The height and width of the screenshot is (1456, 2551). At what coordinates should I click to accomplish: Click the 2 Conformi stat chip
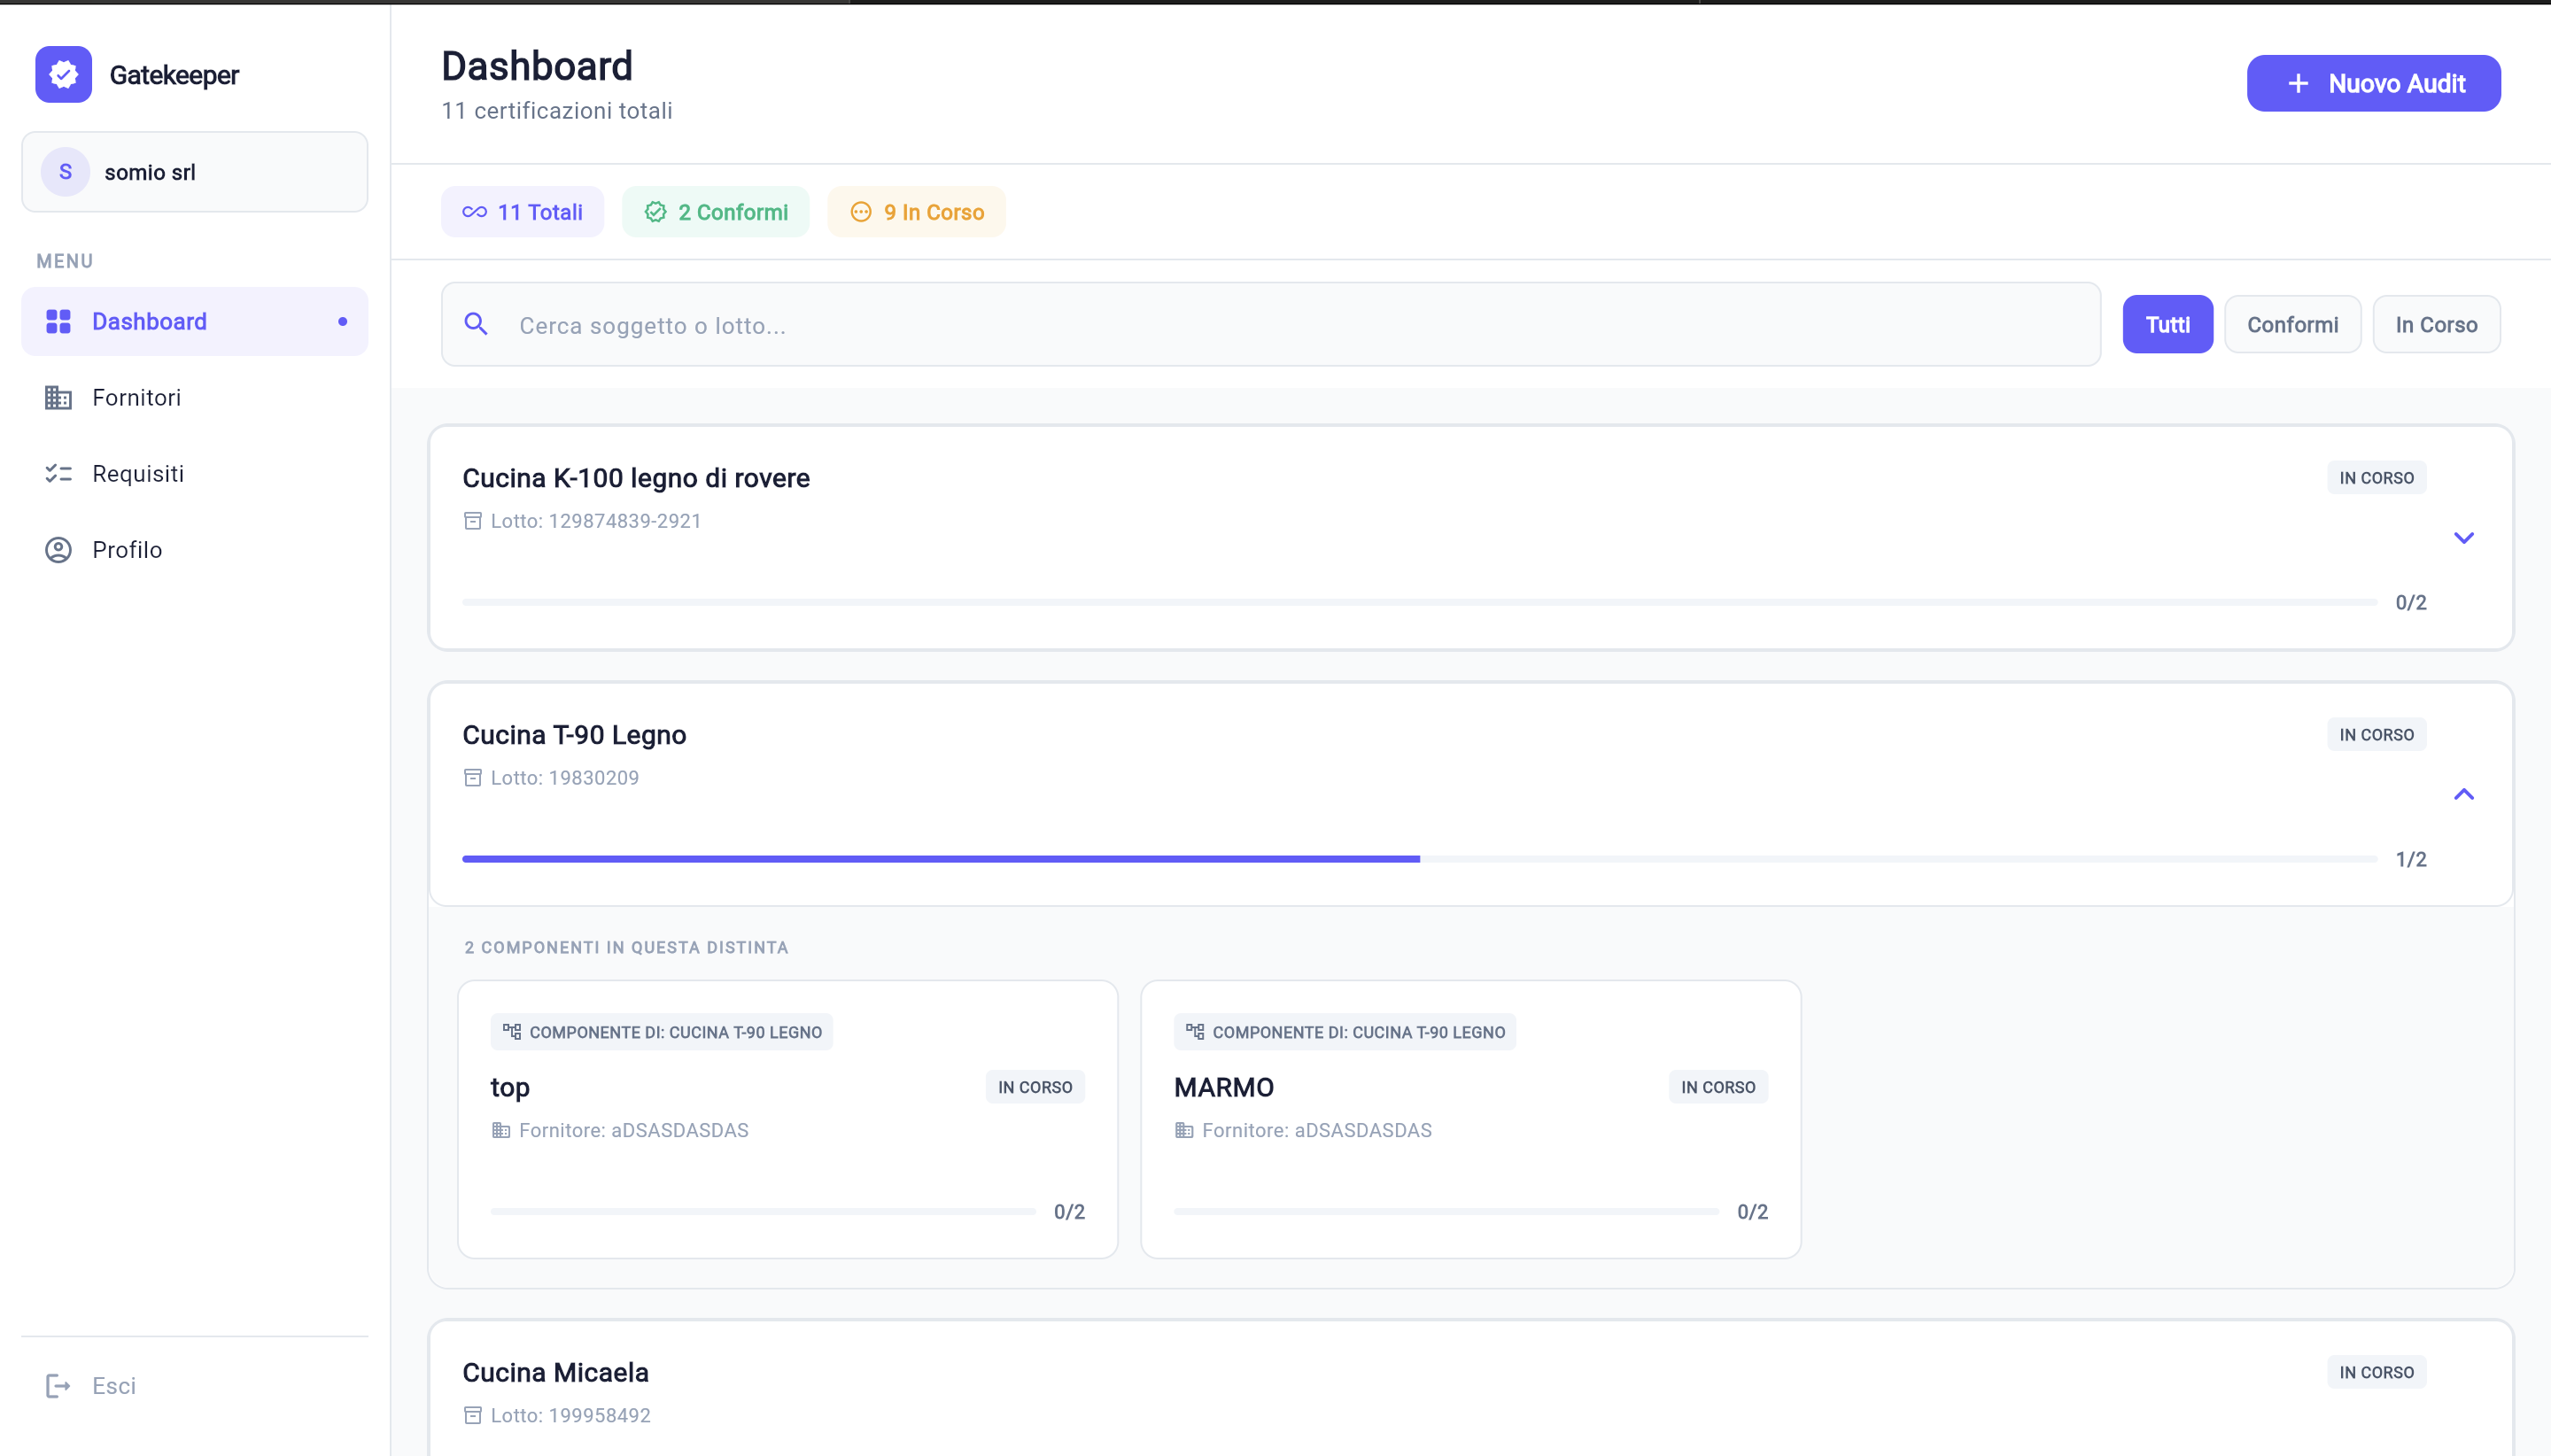coord(716,212)
